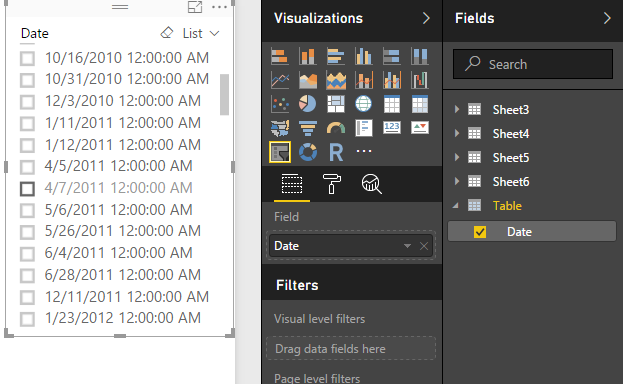Uncheck the Date field in Table
Viewport: 623px width, 384px height.
coord(480,232)
